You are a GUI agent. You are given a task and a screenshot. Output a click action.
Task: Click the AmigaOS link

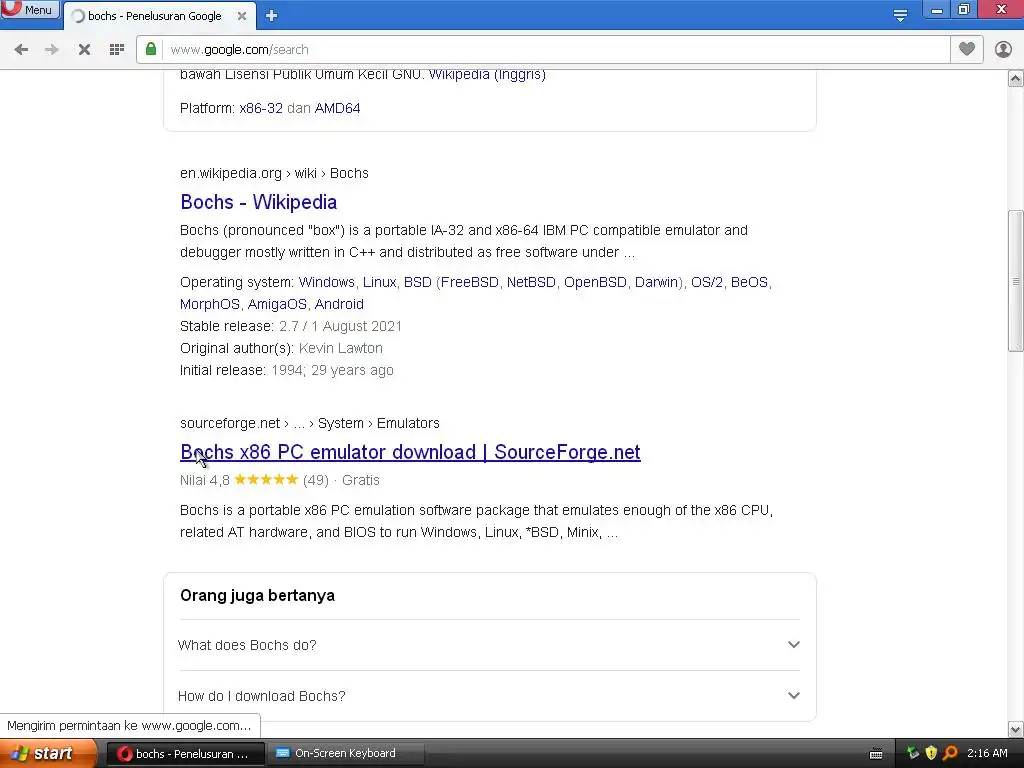[x=277, y=304]
